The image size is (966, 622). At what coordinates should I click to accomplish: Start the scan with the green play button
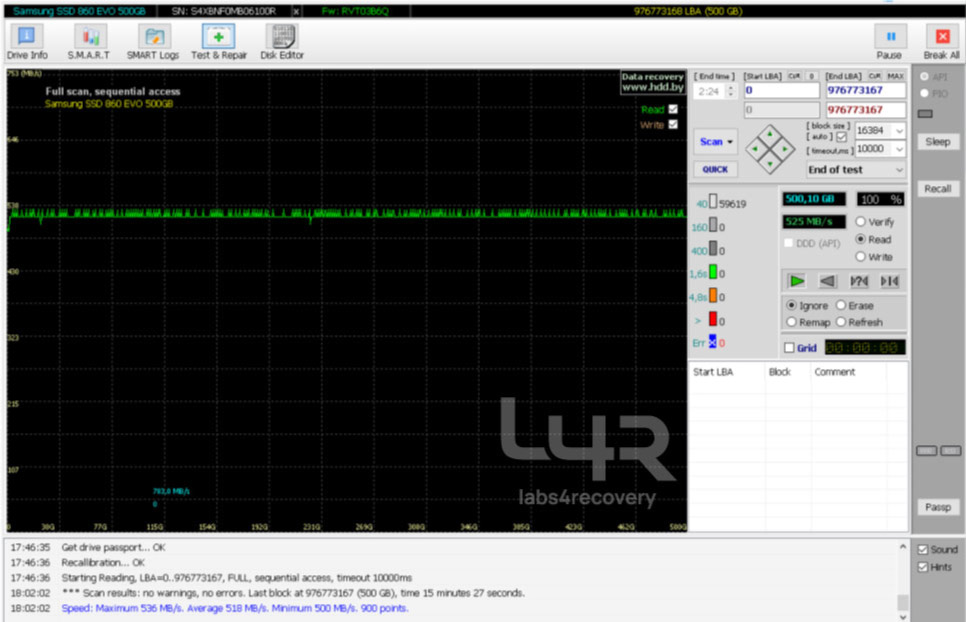(797, 281)
